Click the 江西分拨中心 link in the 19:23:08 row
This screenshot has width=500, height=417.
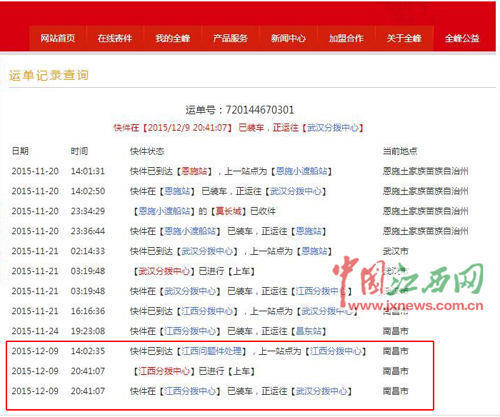(x=190, y=331)
